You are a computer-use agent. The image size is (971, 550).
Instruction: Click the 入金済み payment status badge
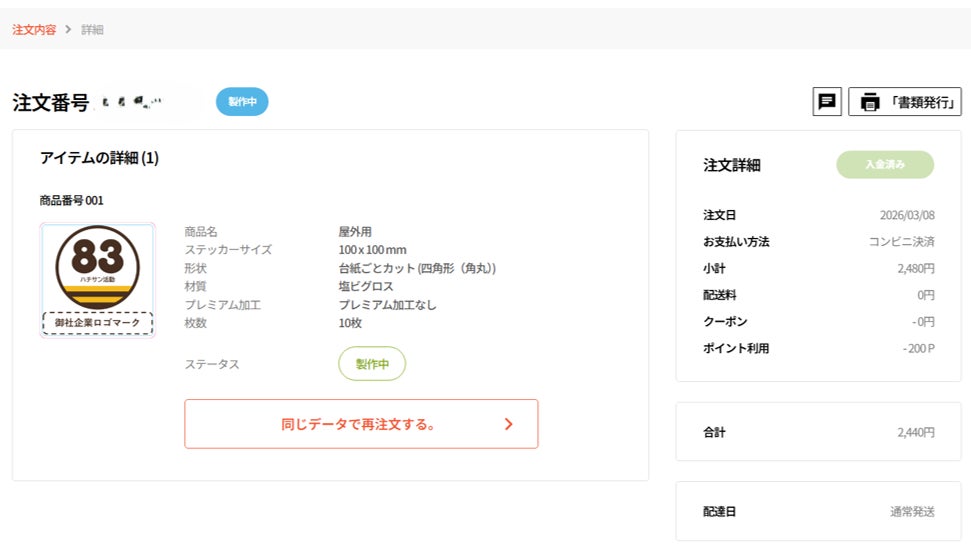click(x=884, y=165)
